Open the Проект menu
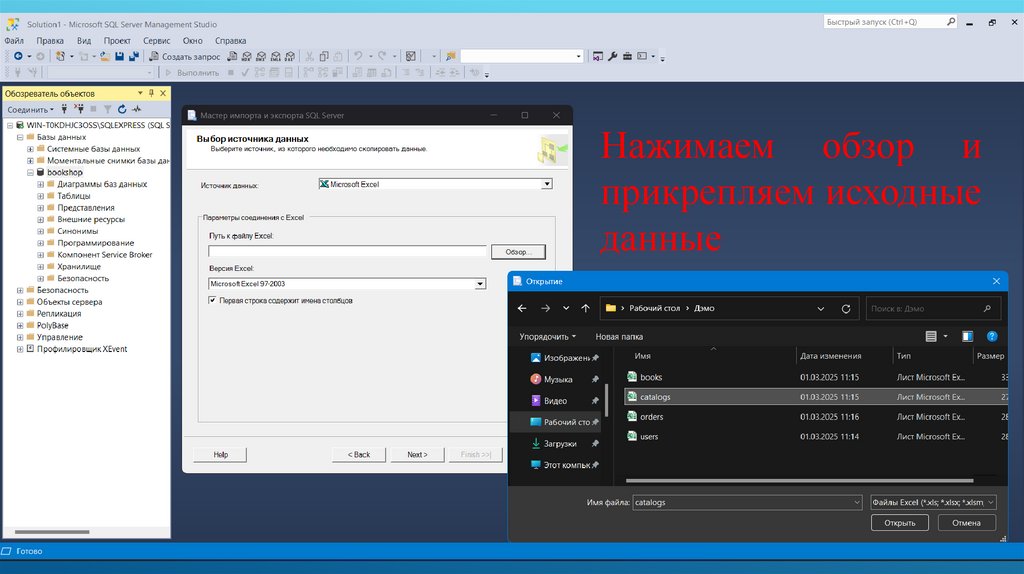The image size is (1024, 574). (x=117, y=40)
